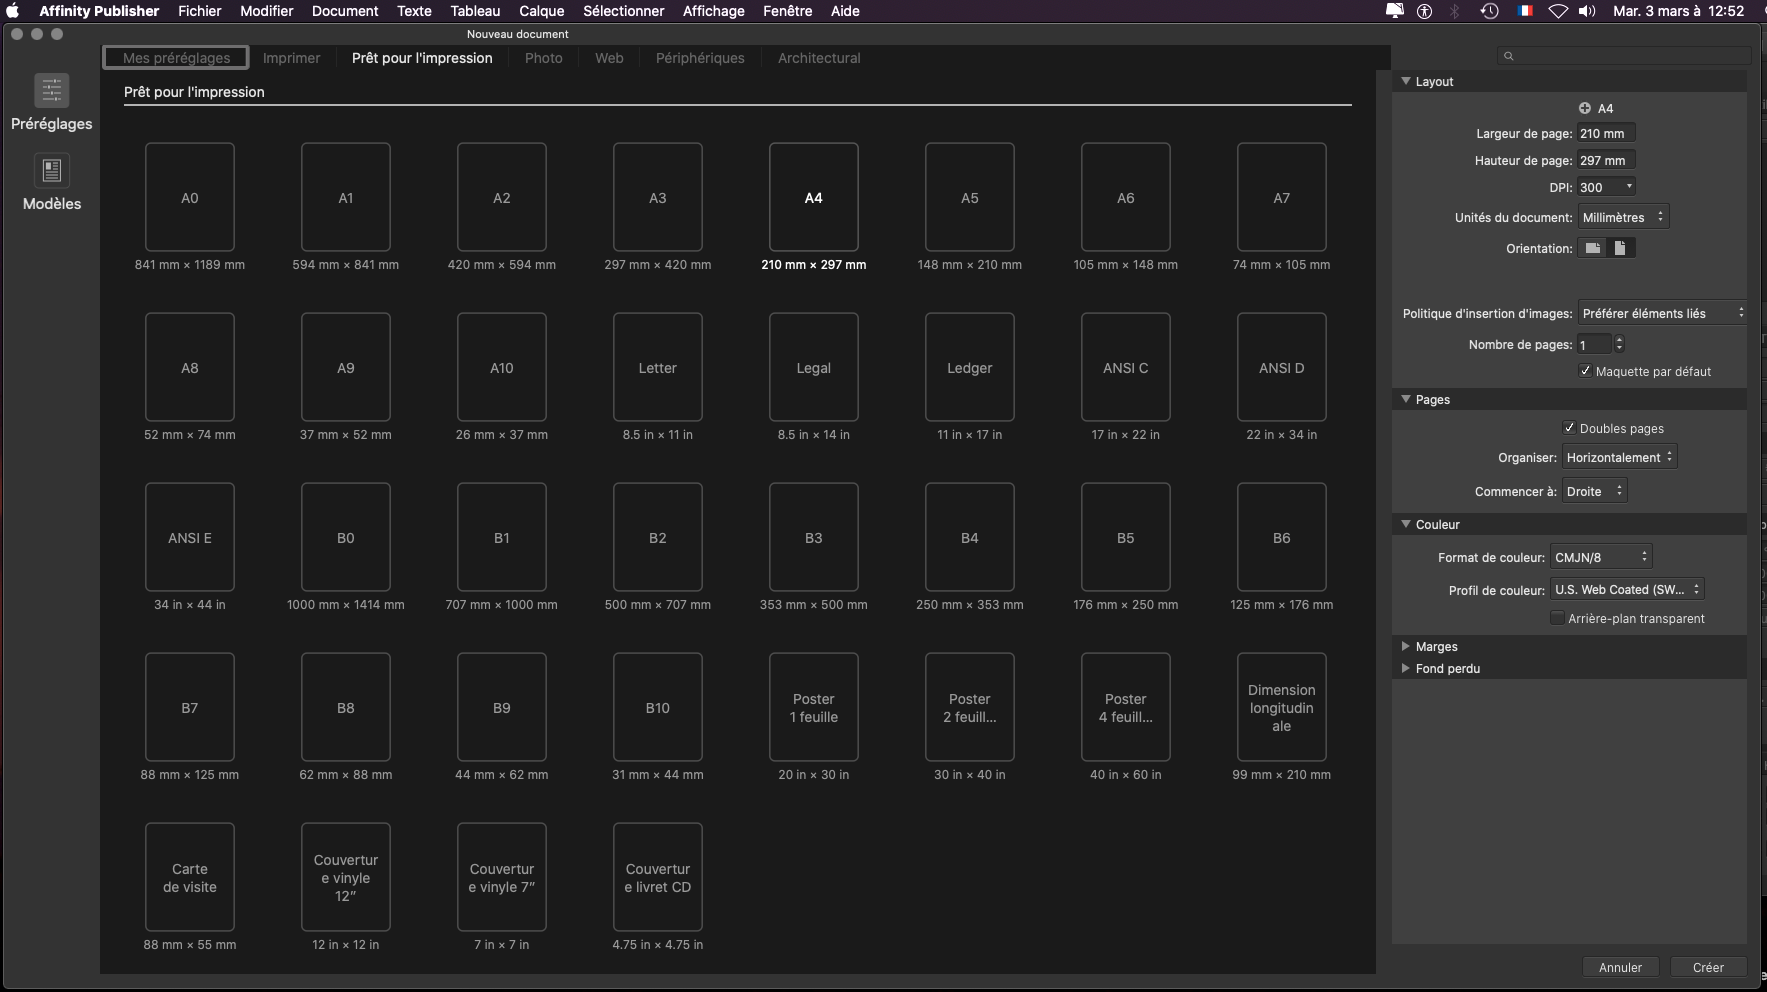
Task: Select the Couverture livret CD preset
Action: tap(658, 877)
